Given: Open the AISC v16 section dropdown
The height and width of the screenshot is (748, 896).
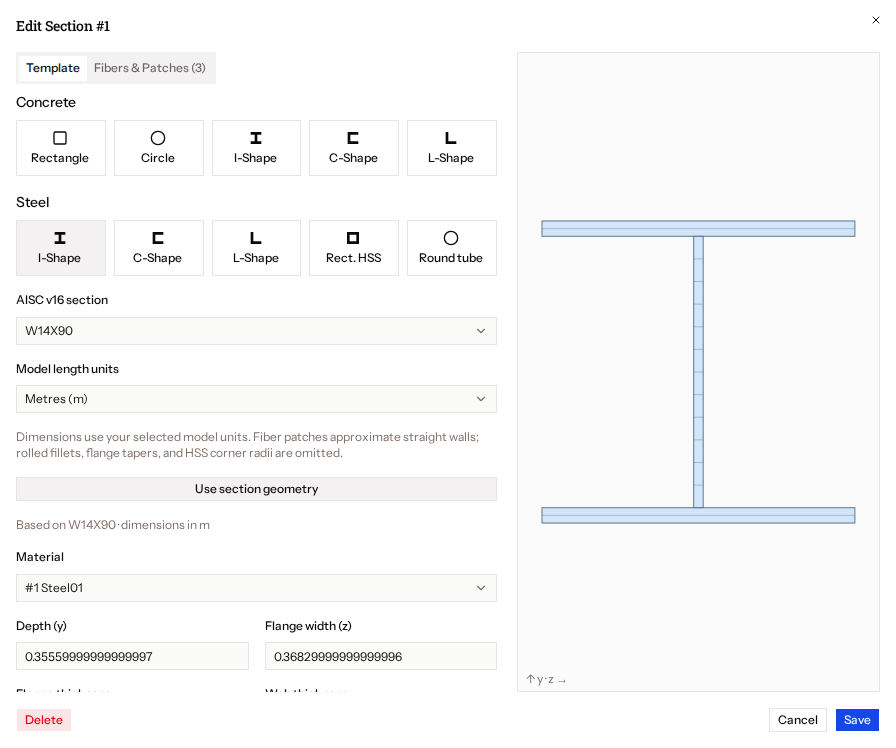Looking at the screenshot, I should [x=256, y=331].
